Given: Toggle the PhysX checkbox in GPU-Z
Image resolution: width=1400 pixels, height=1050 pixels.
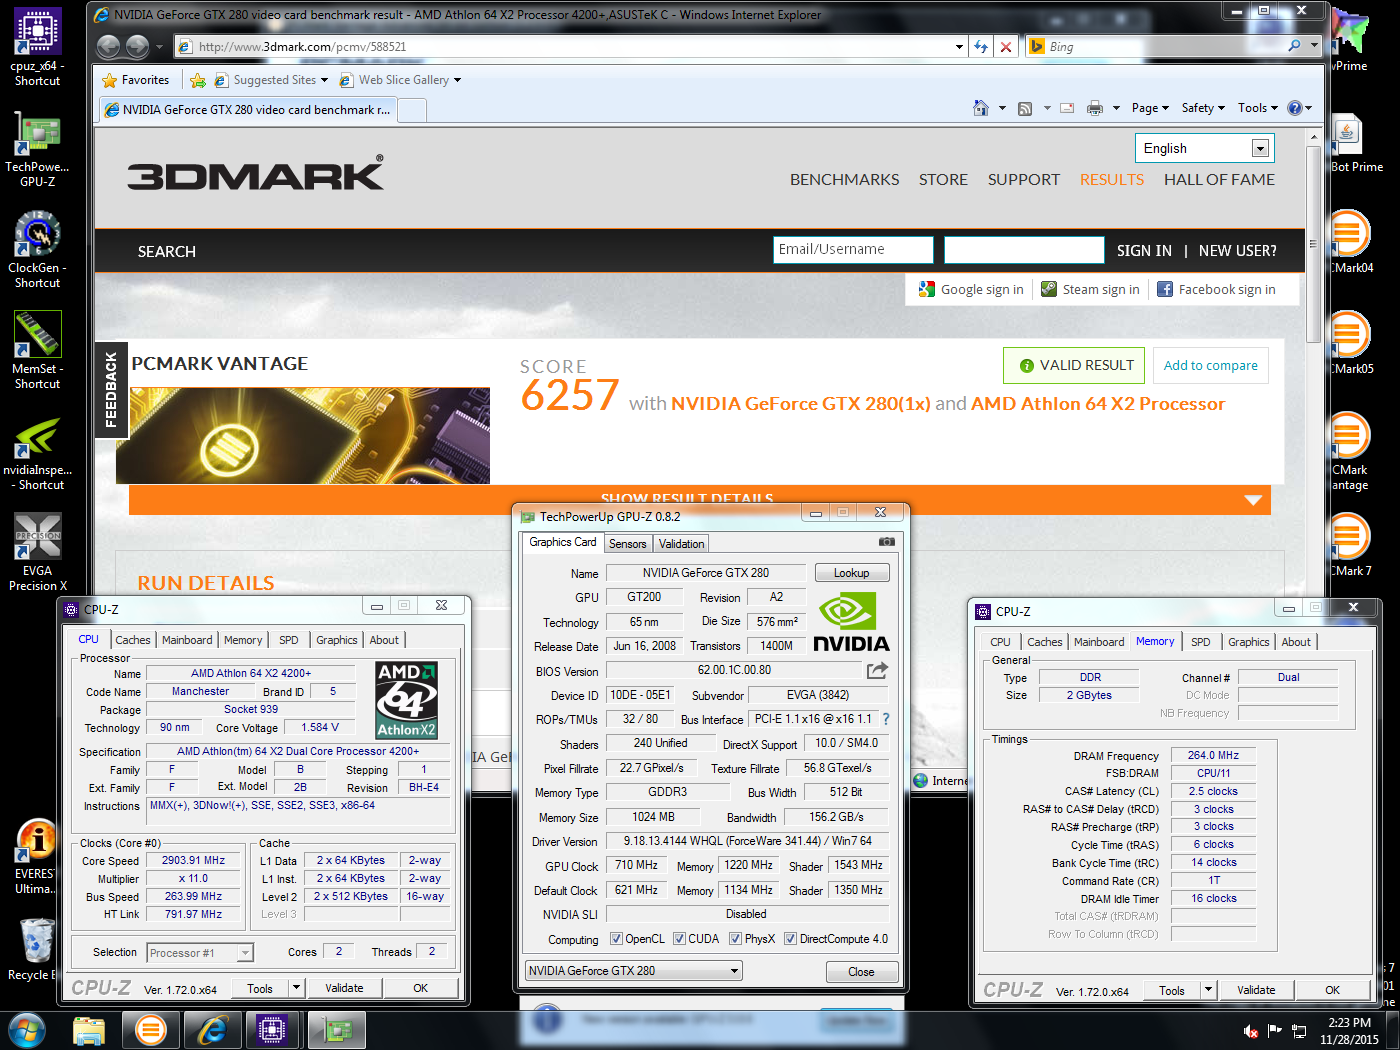Looking at the screenshot, I should (x=735, y=939).
